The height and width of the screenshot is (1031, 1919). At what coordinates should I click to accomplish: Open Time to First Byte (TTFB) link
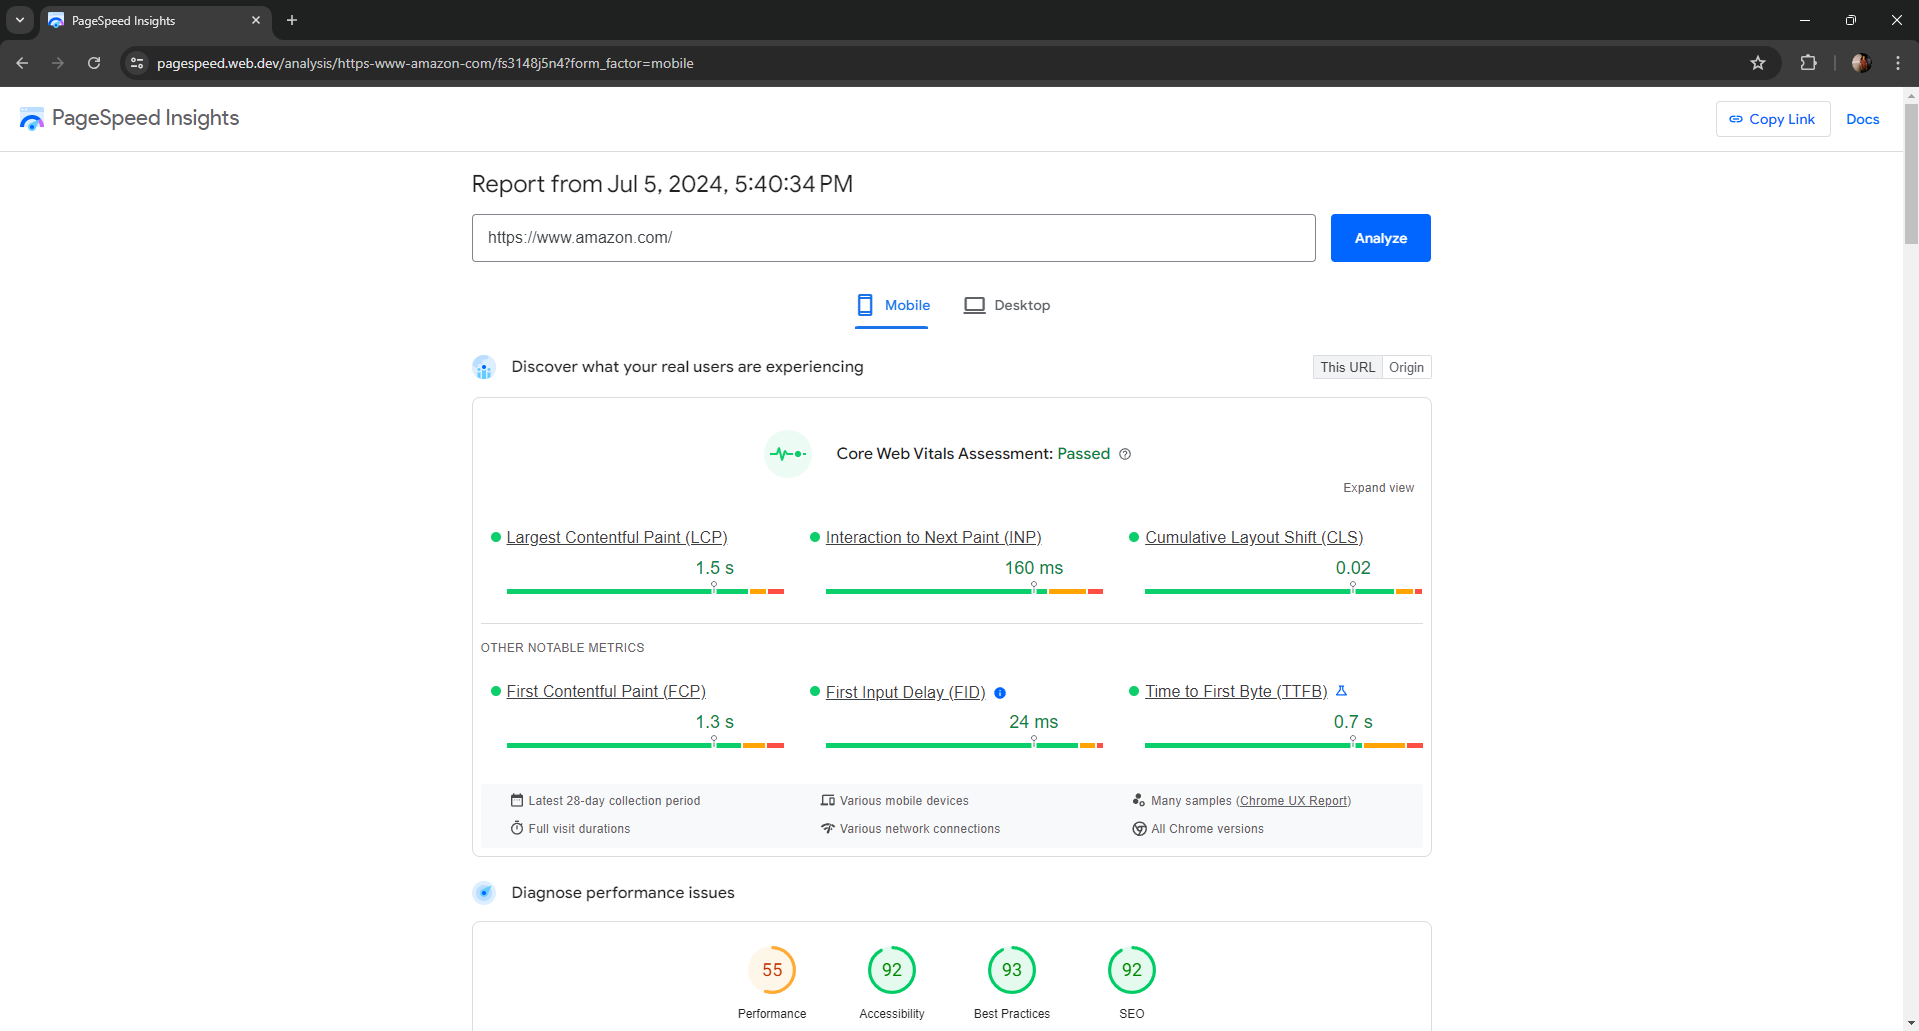tap(1236, 691)
